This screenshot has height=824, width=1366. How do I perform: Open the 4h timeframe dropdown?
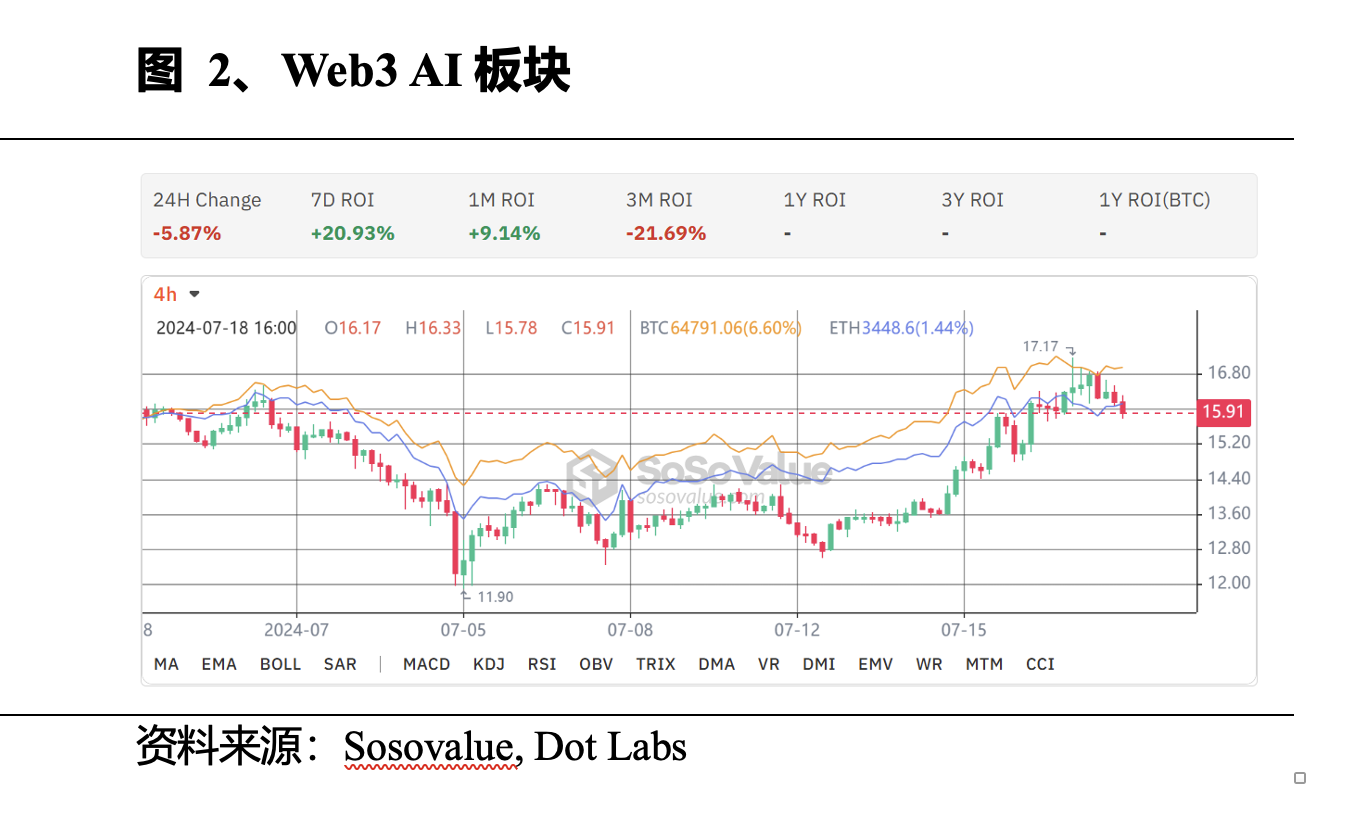176,294
